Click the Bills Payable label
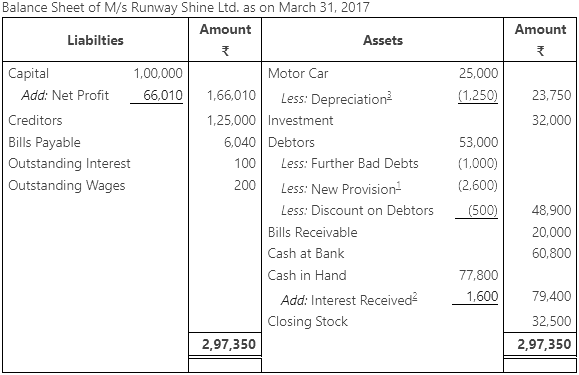 point(44,142)
